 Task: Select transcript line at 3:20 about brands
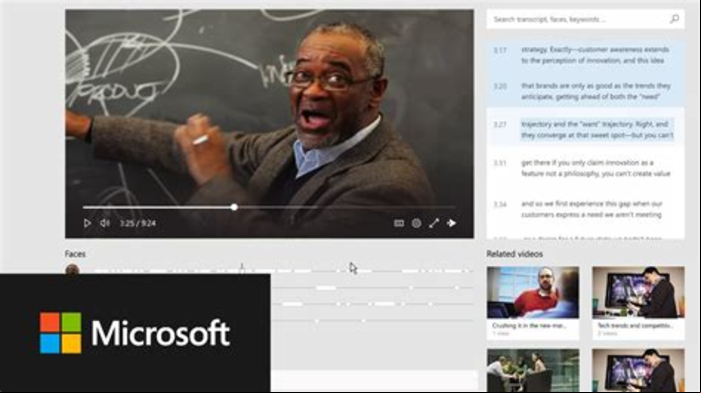coord(585,91)
